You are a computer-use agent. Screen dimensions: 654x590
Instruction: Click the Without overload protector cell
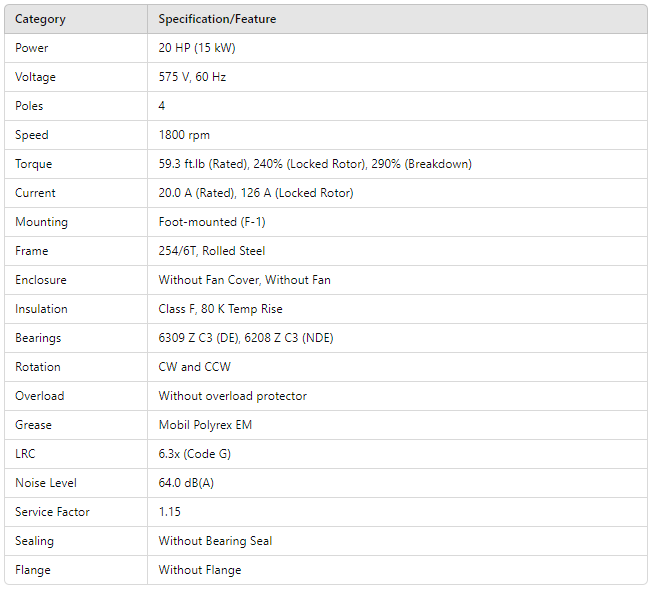232,396
